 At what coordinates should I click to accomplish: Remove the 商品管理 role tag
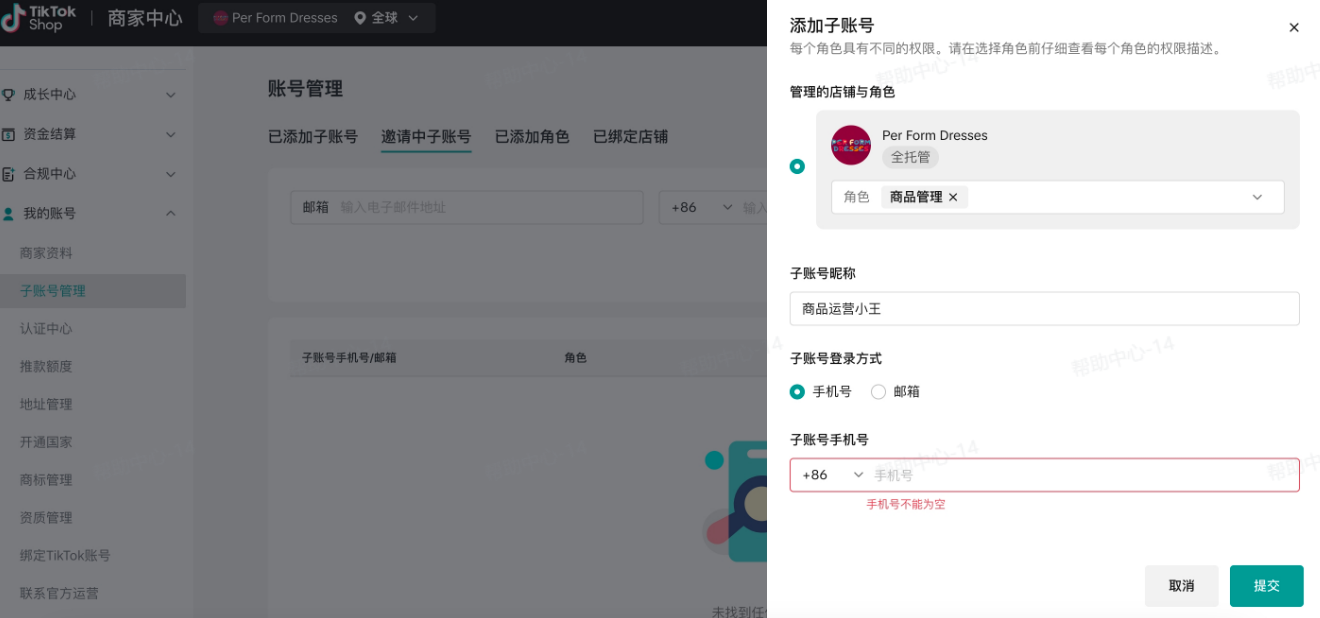(953, 197)
